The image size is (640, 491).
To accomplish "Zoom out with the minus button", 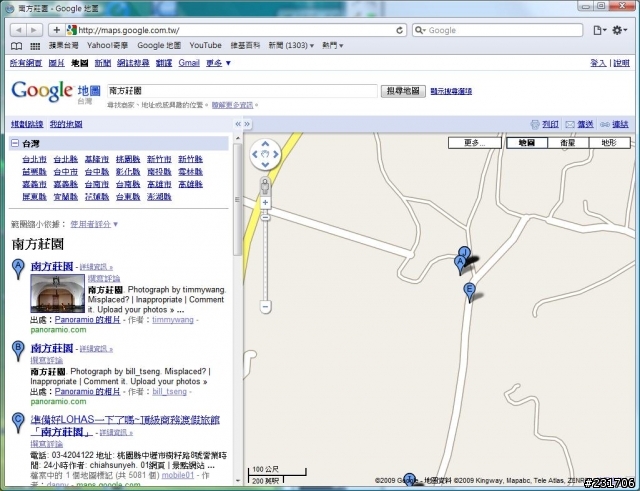I will coord(265,307).
